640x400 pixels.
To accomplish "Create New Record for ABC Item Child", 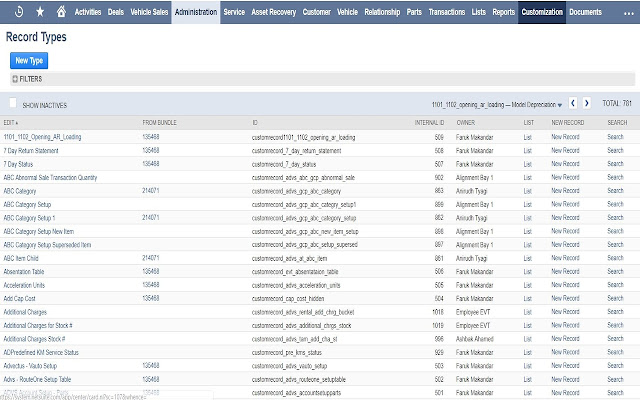I will (565, 258).
